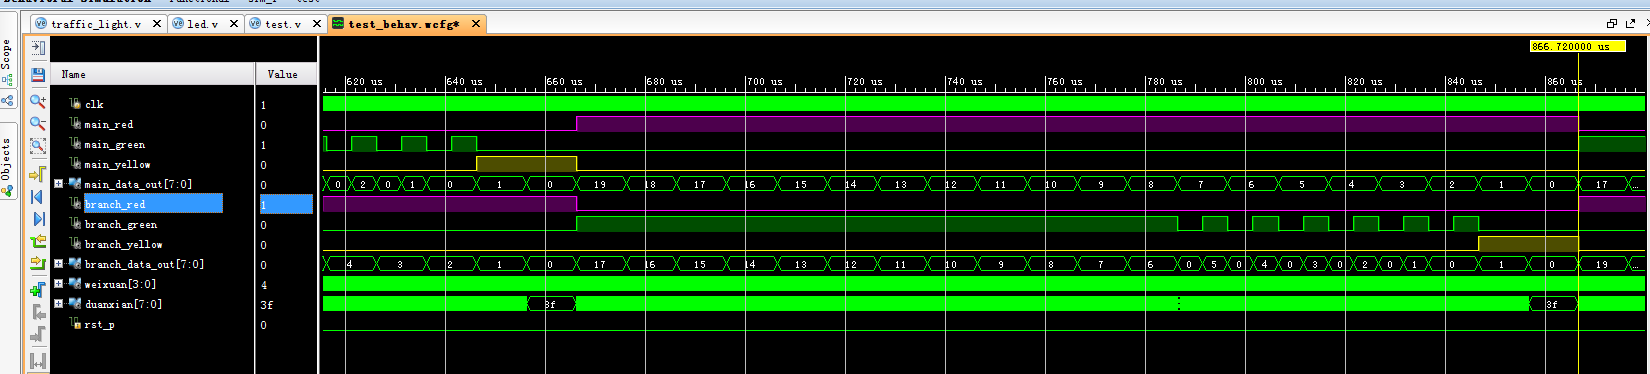The width and height of the screenshot is (1650, 374).
Task: Click the Save waveform configuration icon
Action: point(38,75)
